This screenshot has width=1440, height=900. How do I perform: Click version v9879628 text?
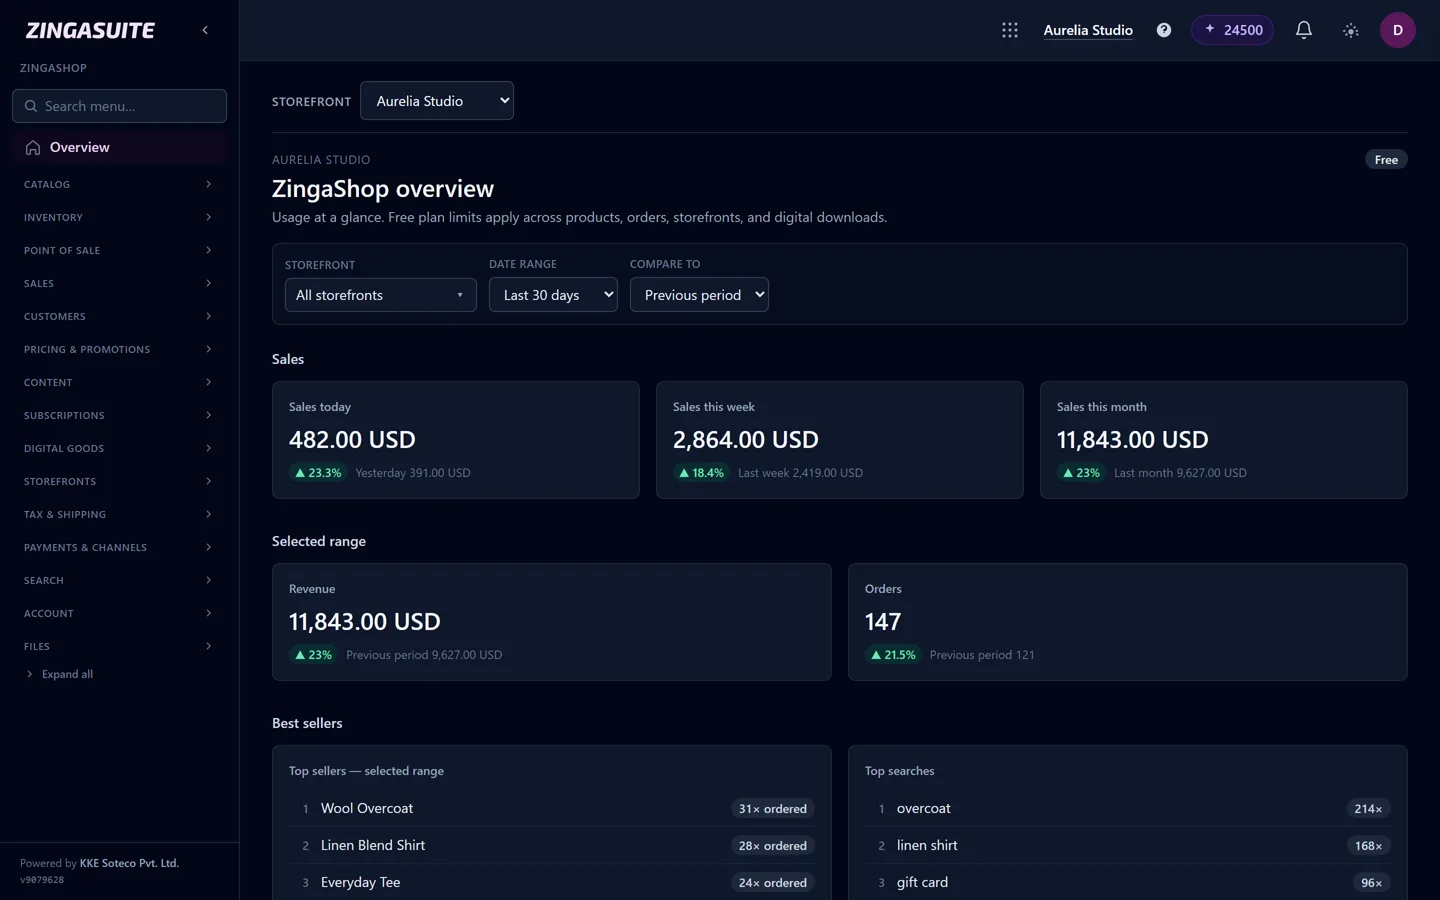click(42, 880)
